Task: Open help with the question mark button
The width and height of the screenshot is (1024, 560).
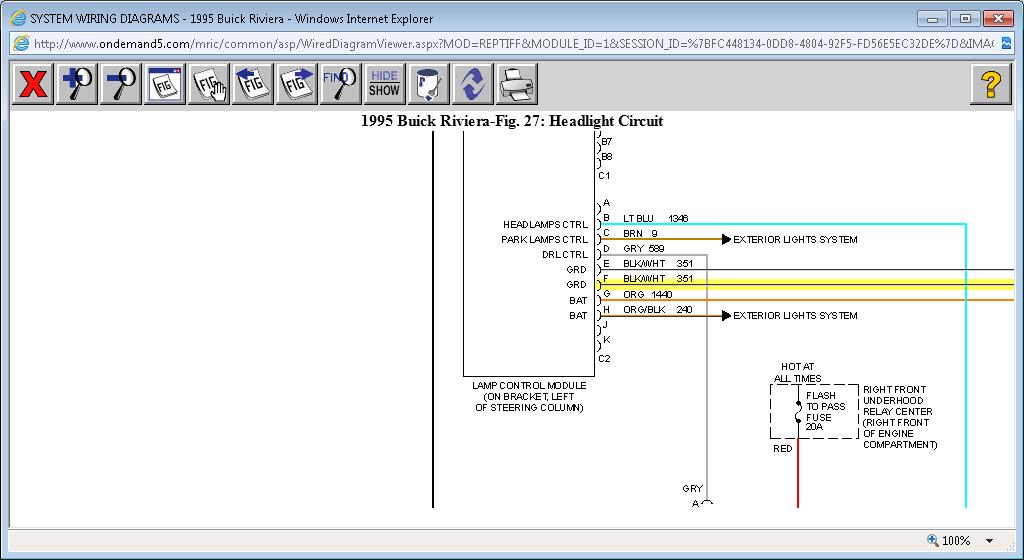Action: 990,84
